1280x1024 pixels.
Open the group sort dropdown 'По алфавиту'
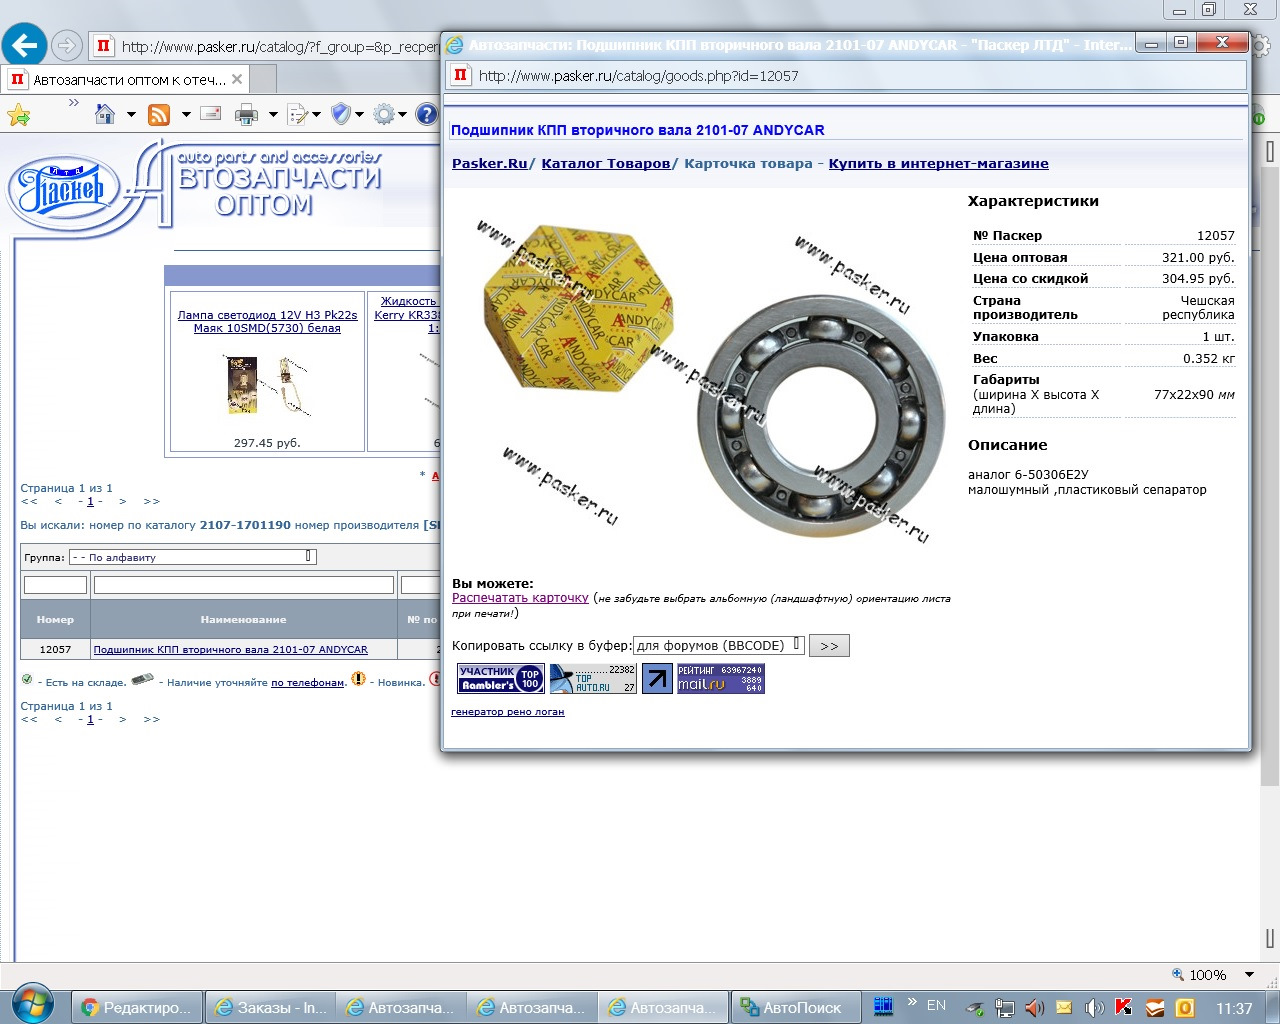coord(193,557)
